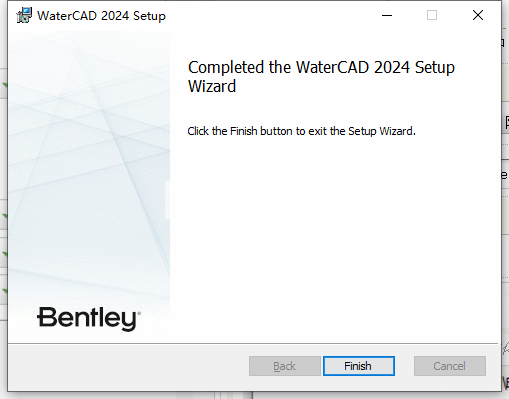Image resolution: width=509 pixels, height=399 pixels.
Task: Click the gray footer bar left of Back
Action: click(x=128, y=367)
